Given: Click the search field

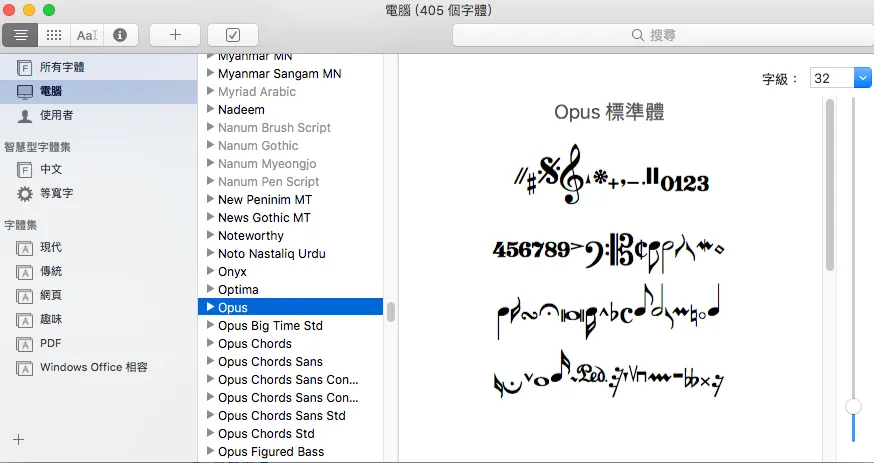Looking at the screenshot, I should [662, 35].
